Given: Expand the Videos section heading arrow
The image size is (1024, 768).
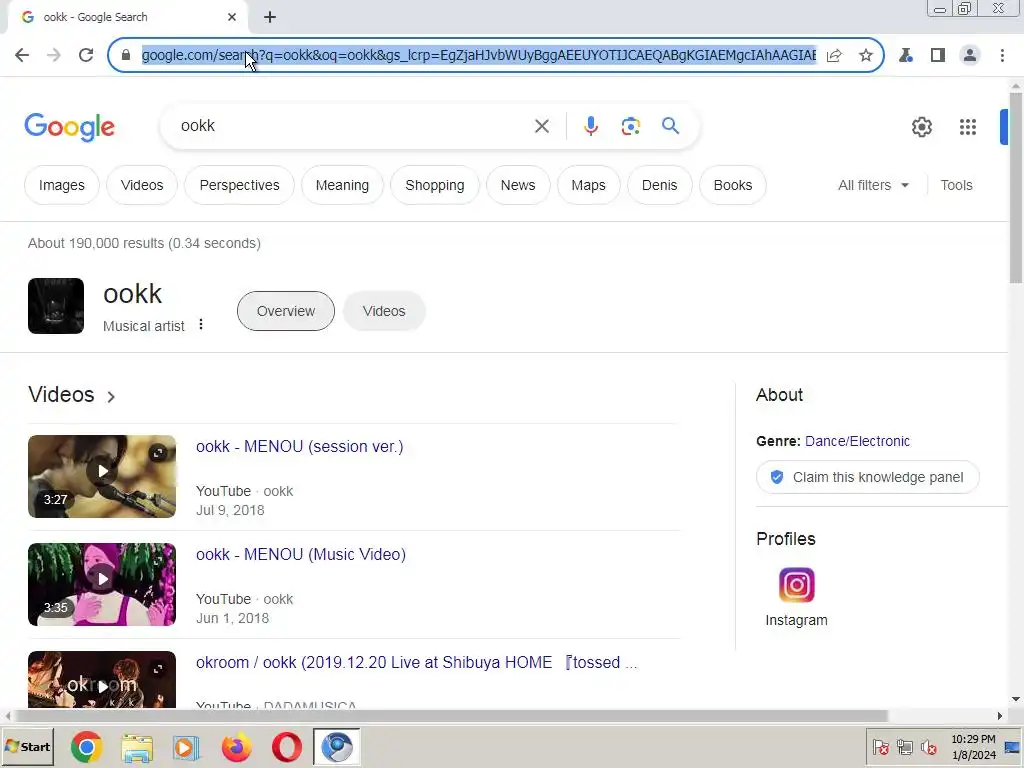Looking at the screenshot, I should click(111, 396).
